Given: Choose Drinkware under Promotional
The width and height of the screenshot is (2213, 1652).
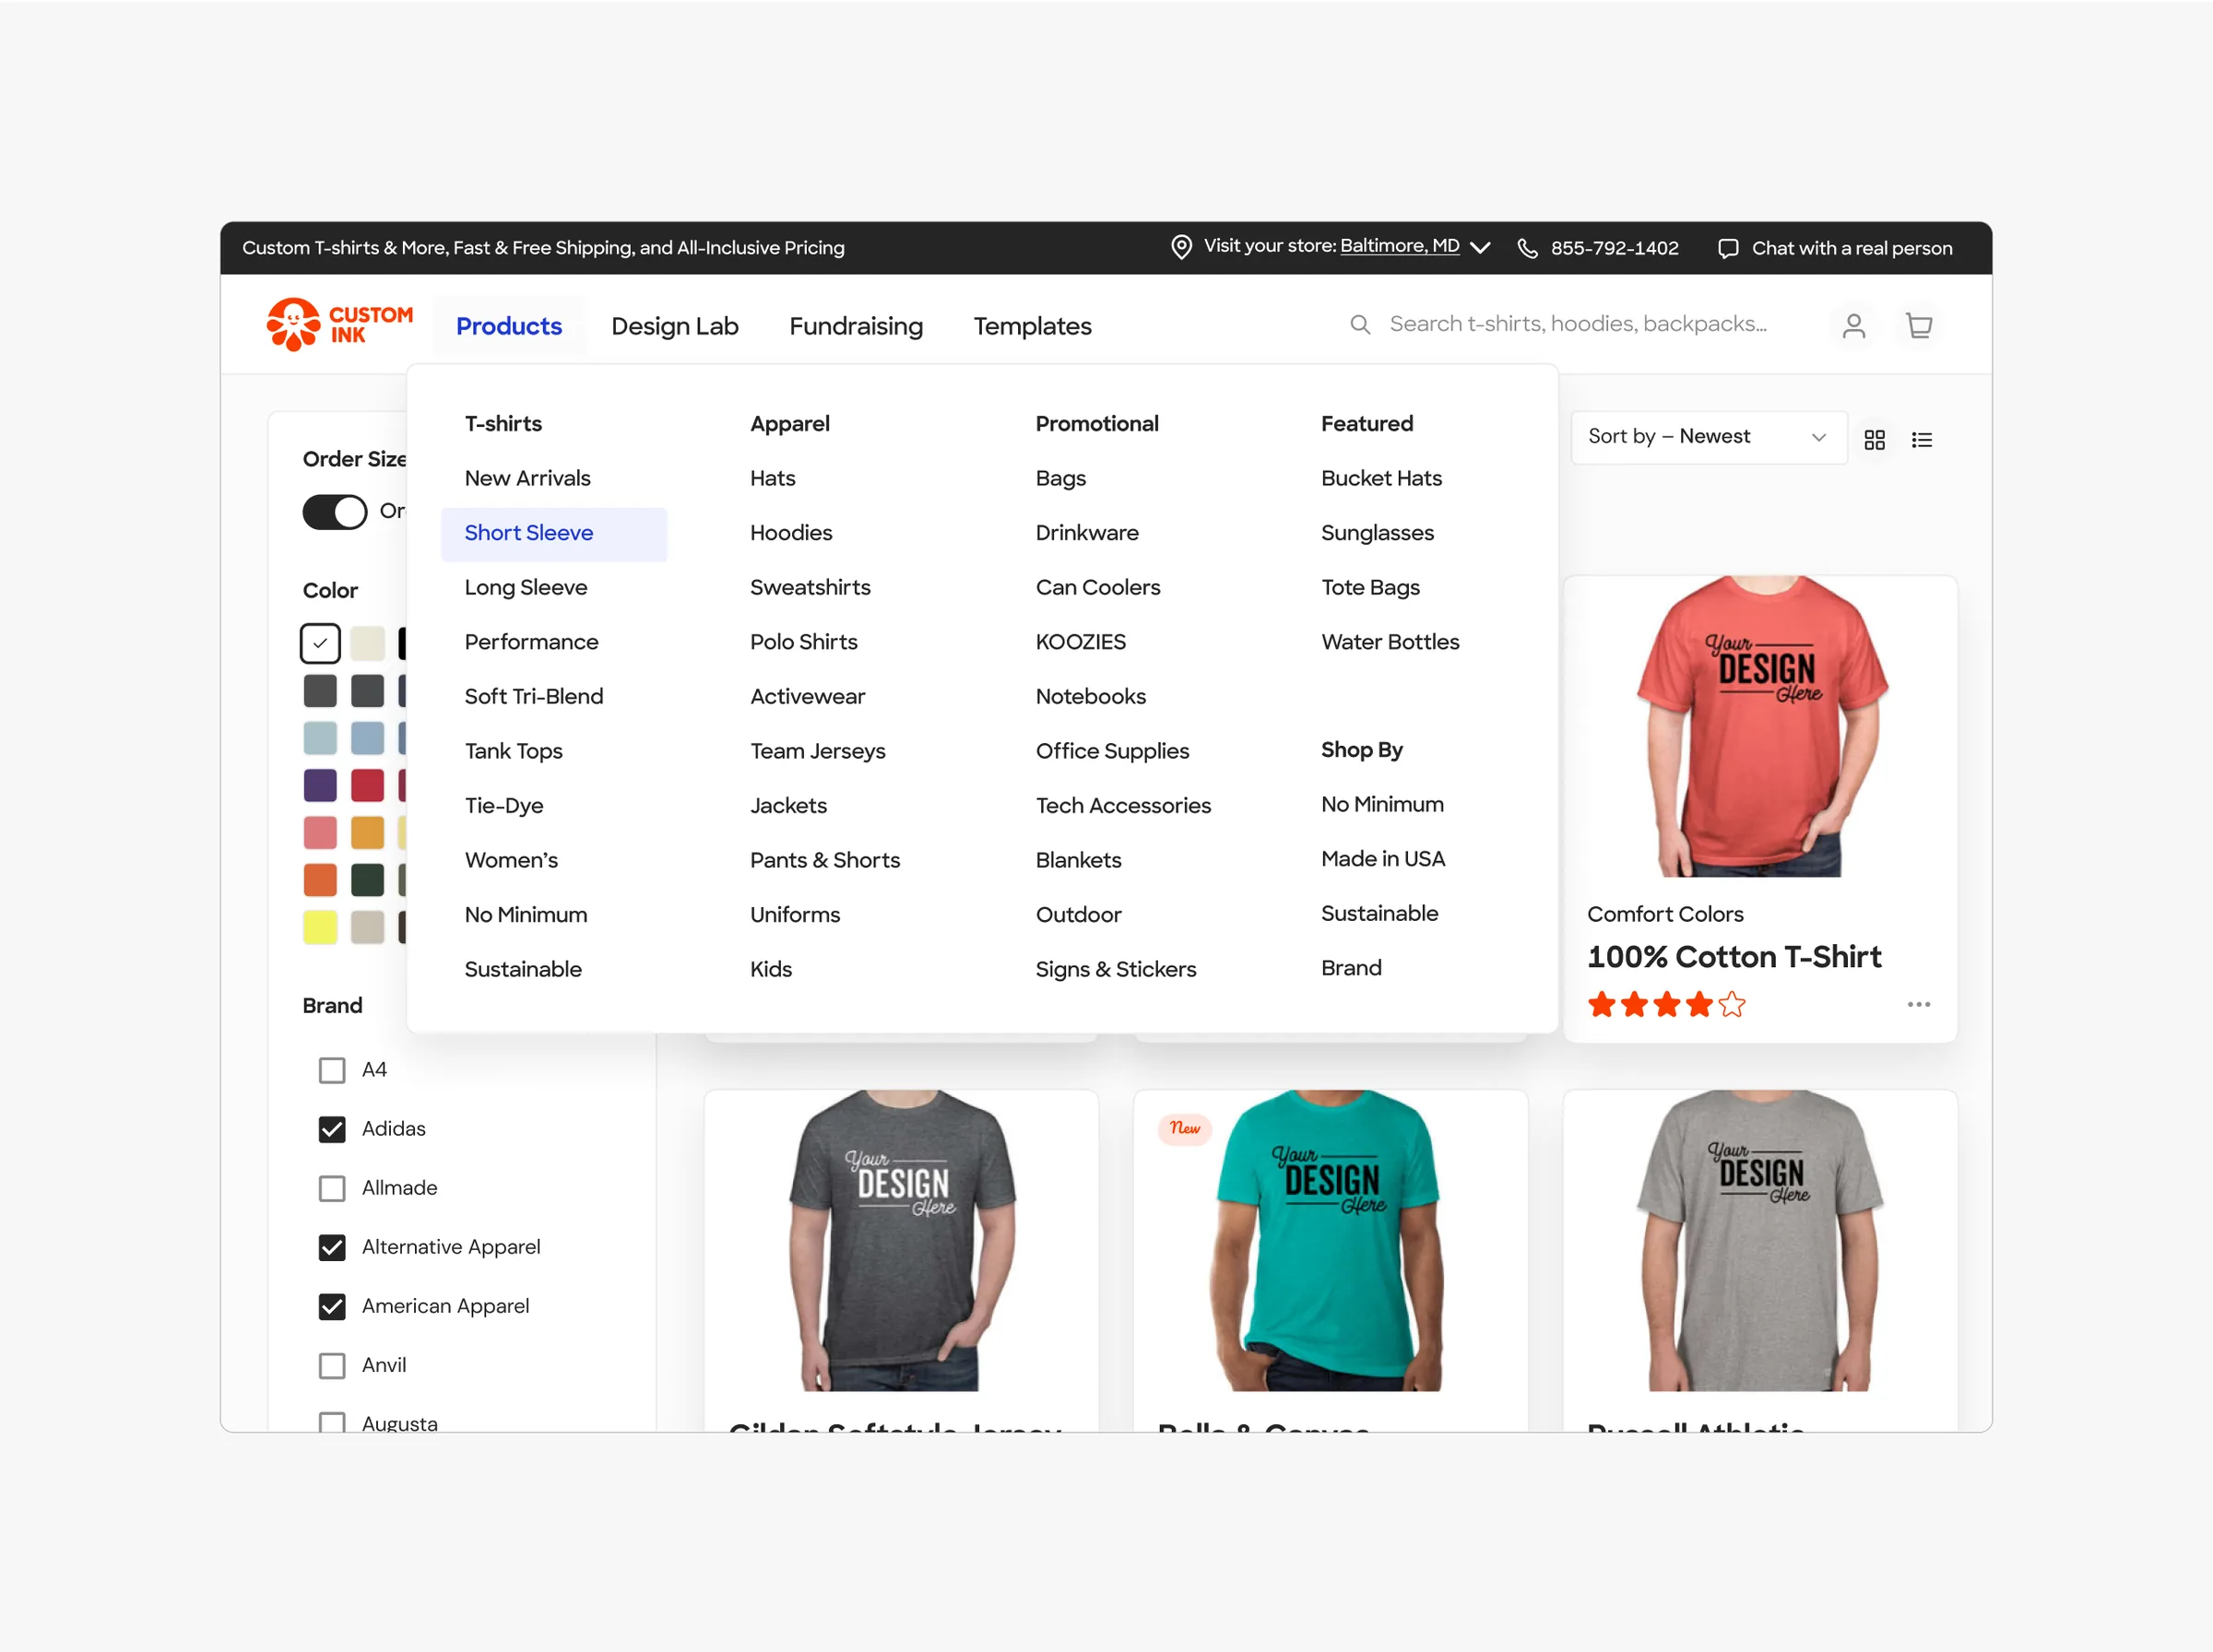Looking at the screenshot, I should 1087,533.
